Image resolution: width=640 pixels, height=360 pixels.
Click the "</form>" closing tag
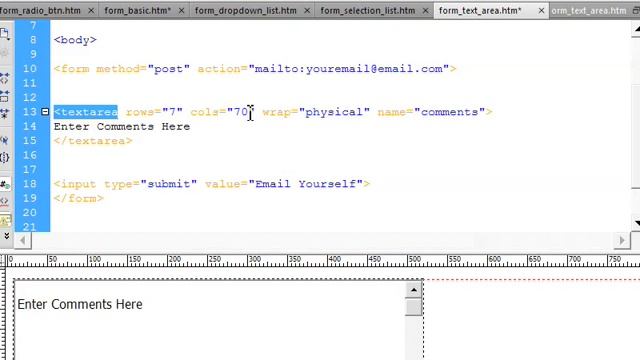79,198
